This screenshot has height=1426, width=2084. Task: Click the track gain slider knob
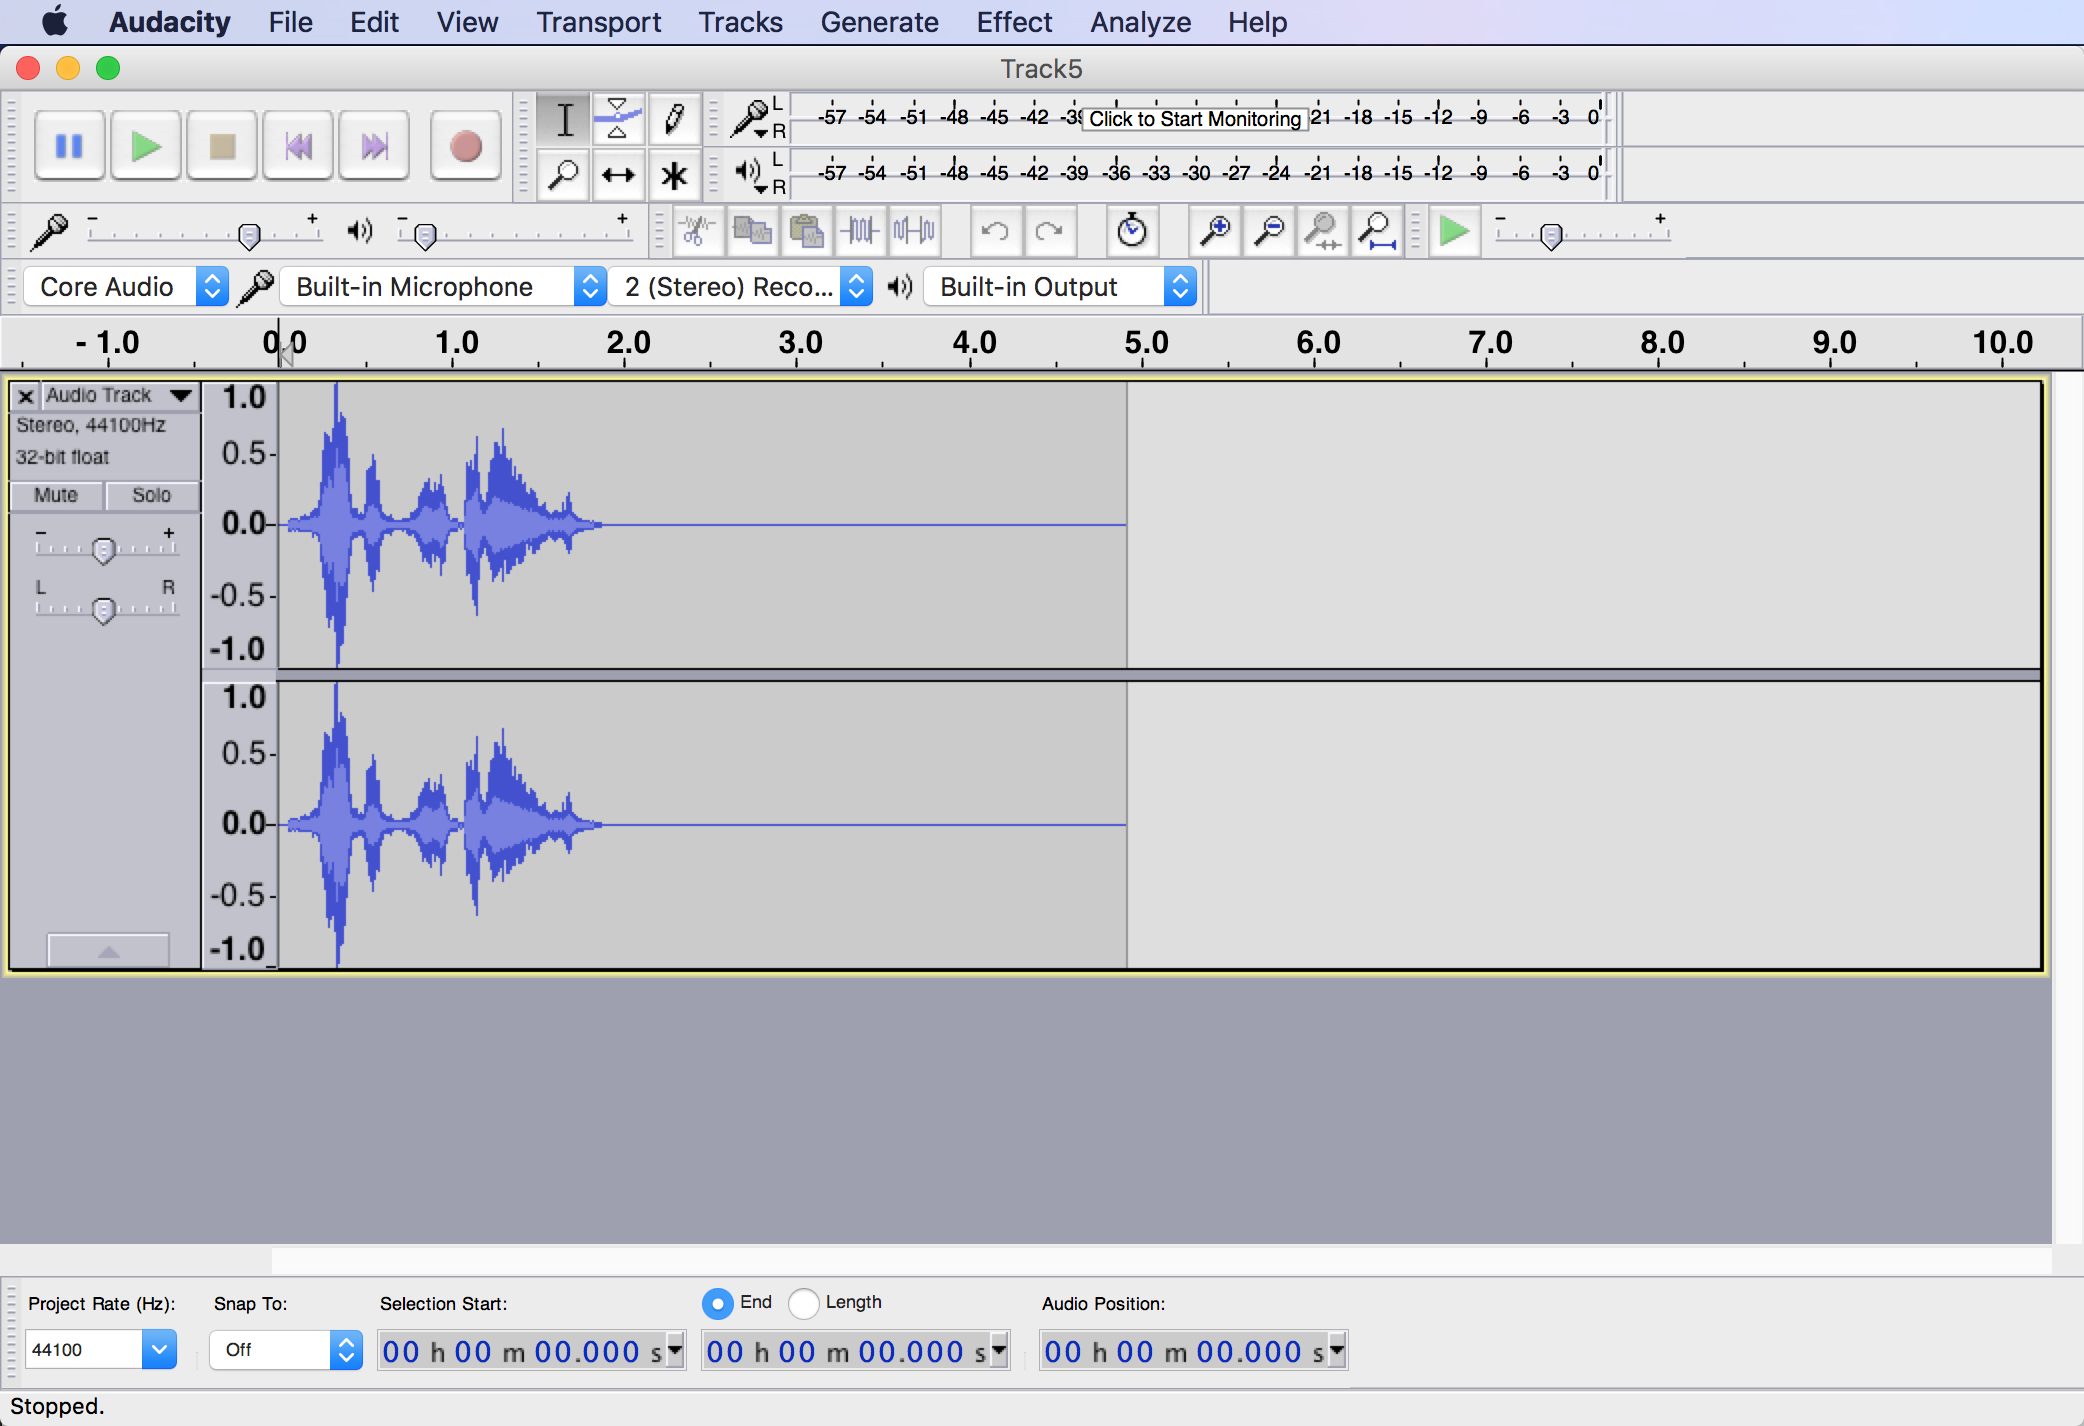click(x=103, y=550)
